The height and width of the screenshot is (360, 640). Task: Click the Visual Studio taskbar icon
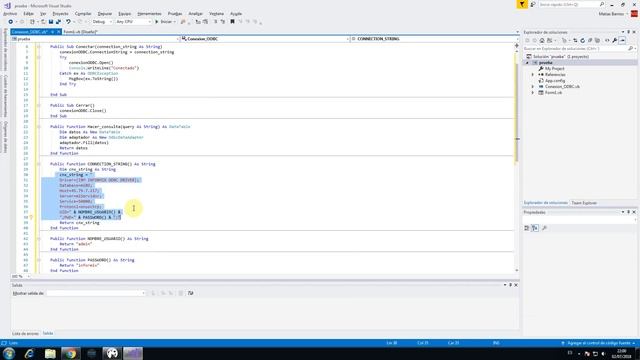pos(133,353)
